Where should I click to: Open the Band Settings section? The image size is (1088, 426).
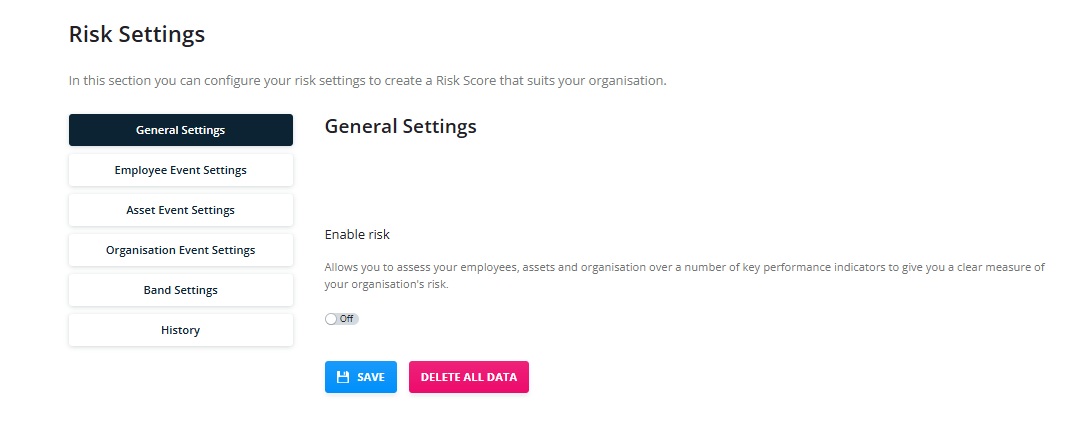pos(180,290)
